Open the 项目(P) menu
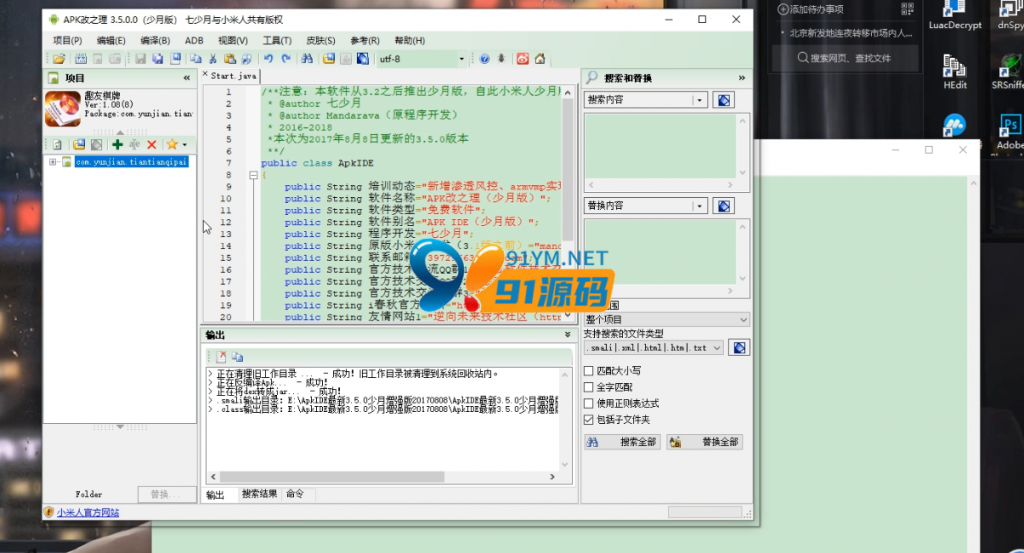Screen dimensions: 1024x553 pyautogui.click(x=67, y=40)
